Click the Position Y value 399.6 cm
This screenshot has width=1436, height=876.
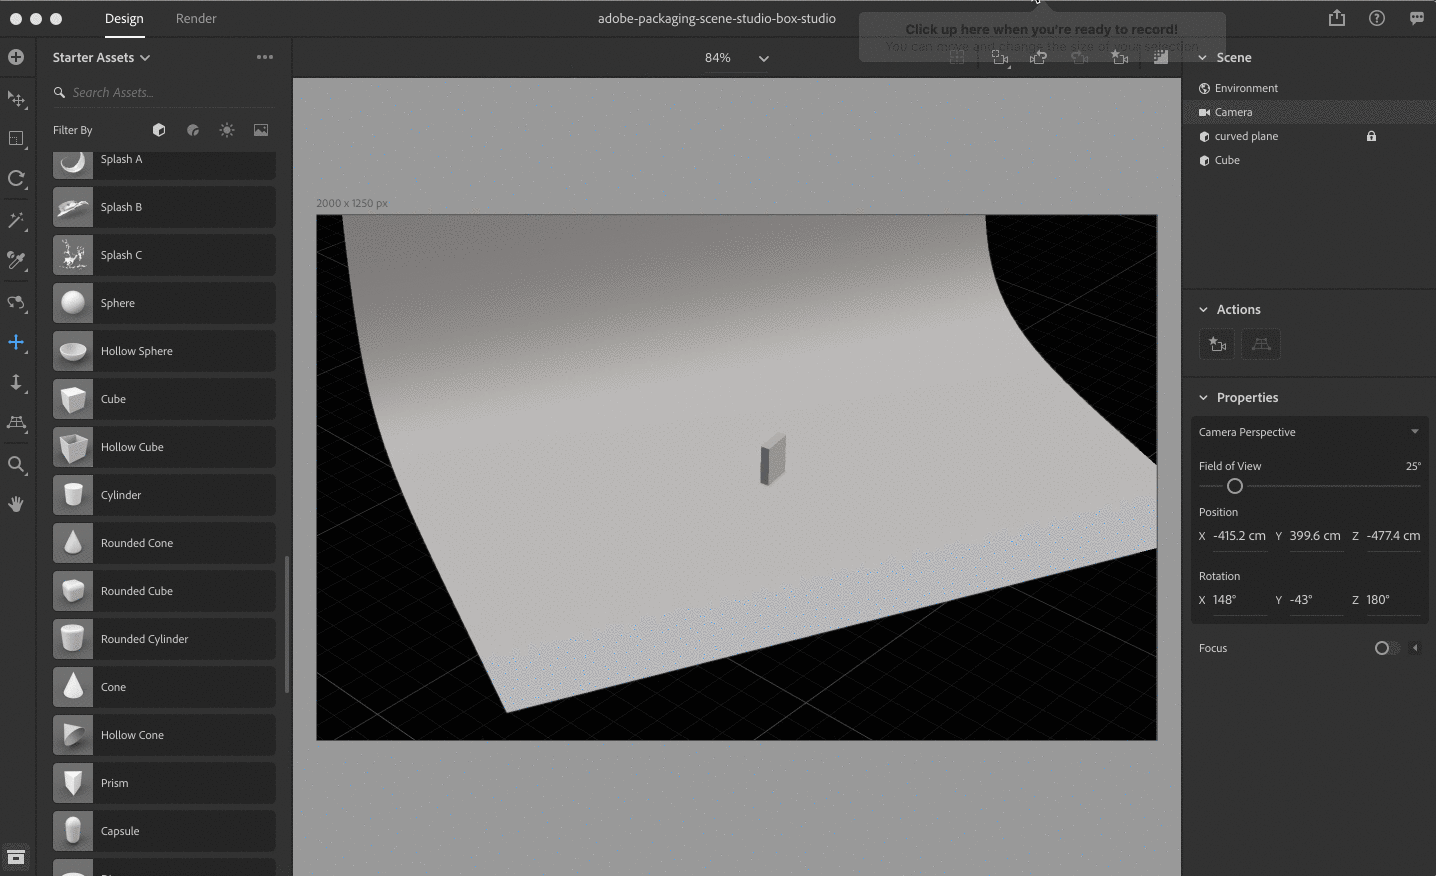[1315, 536]
